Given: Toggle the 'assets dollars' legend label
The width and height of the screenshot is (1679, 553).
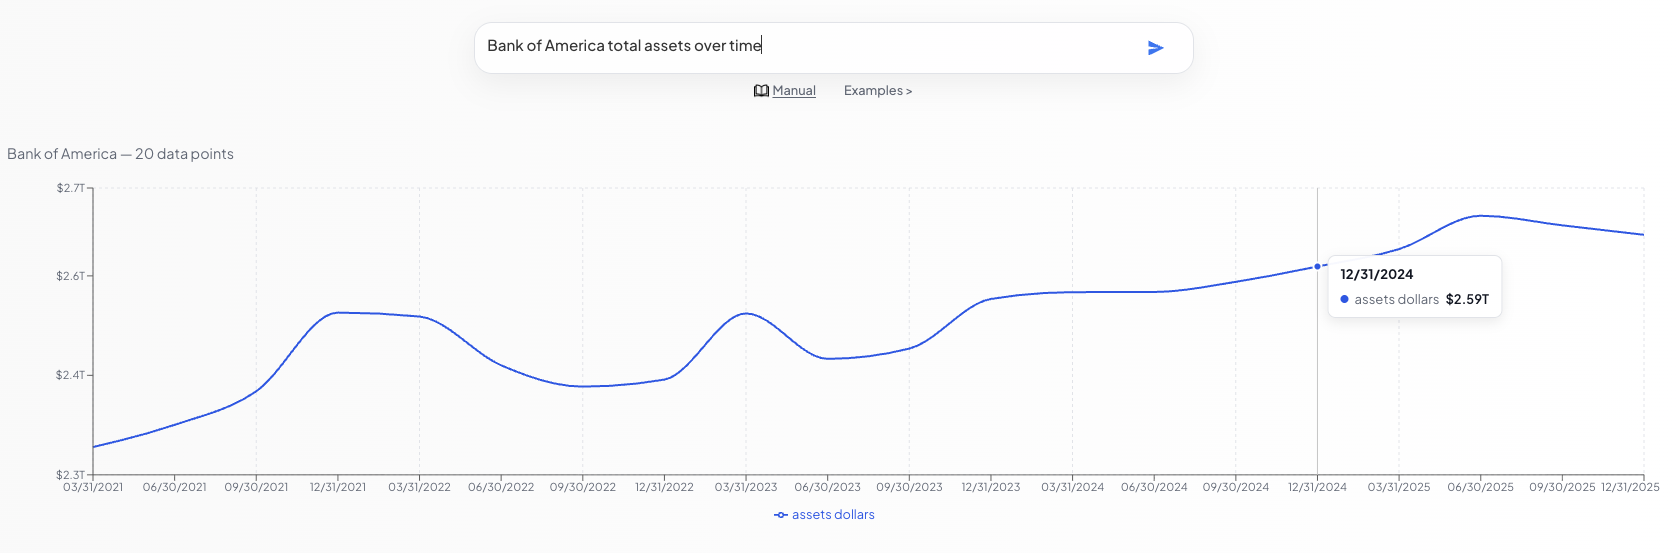Looking at the screenshot, I should point(833,515).
